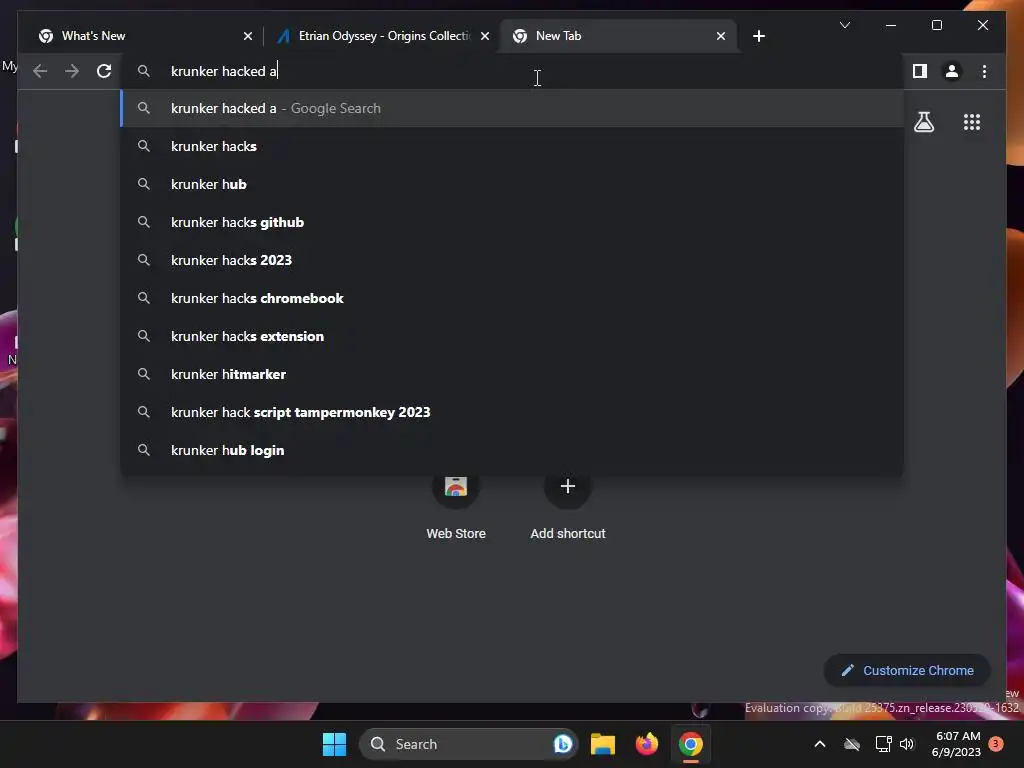Close the Etrian Odyssey tab

pyautogui.click(x=485, y=36)
